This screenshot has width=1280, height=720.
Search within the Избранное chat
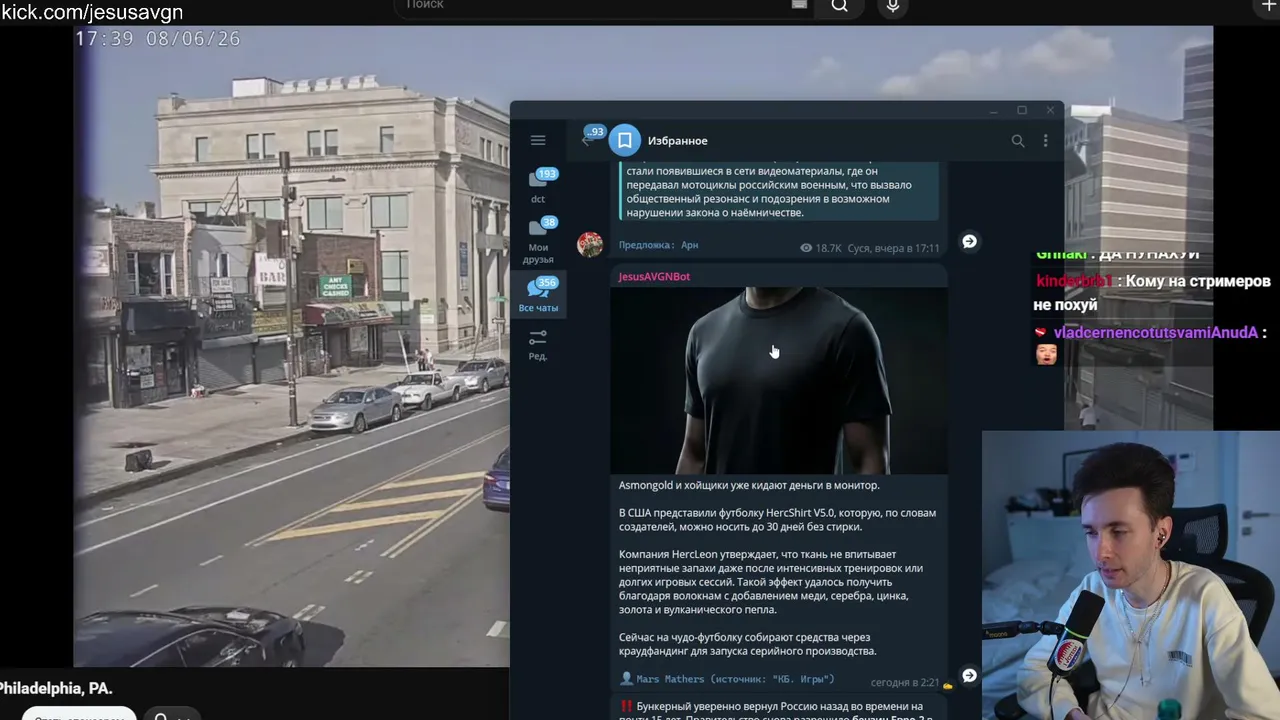[1018, 141]
